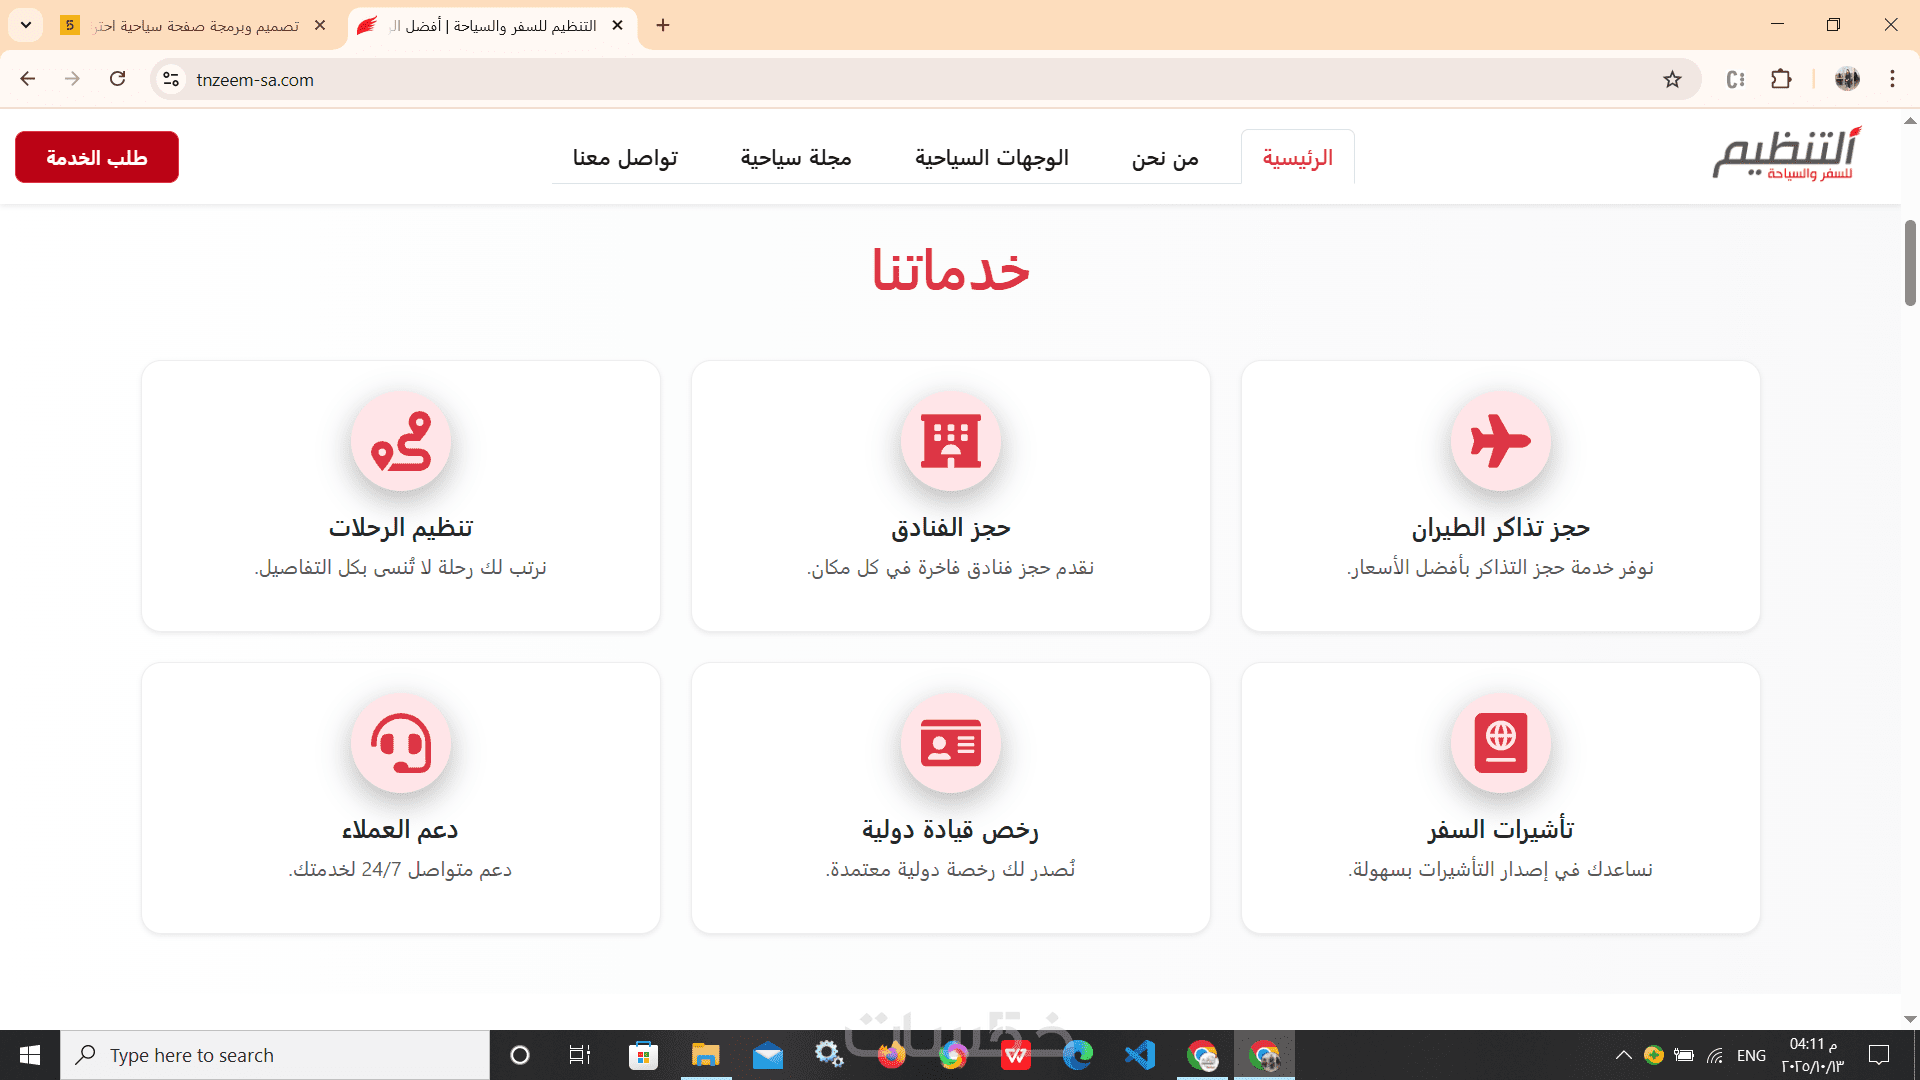1920x1080 pixels.
Task: Reload the page with refresh icon
Action: tap(118, 79)
